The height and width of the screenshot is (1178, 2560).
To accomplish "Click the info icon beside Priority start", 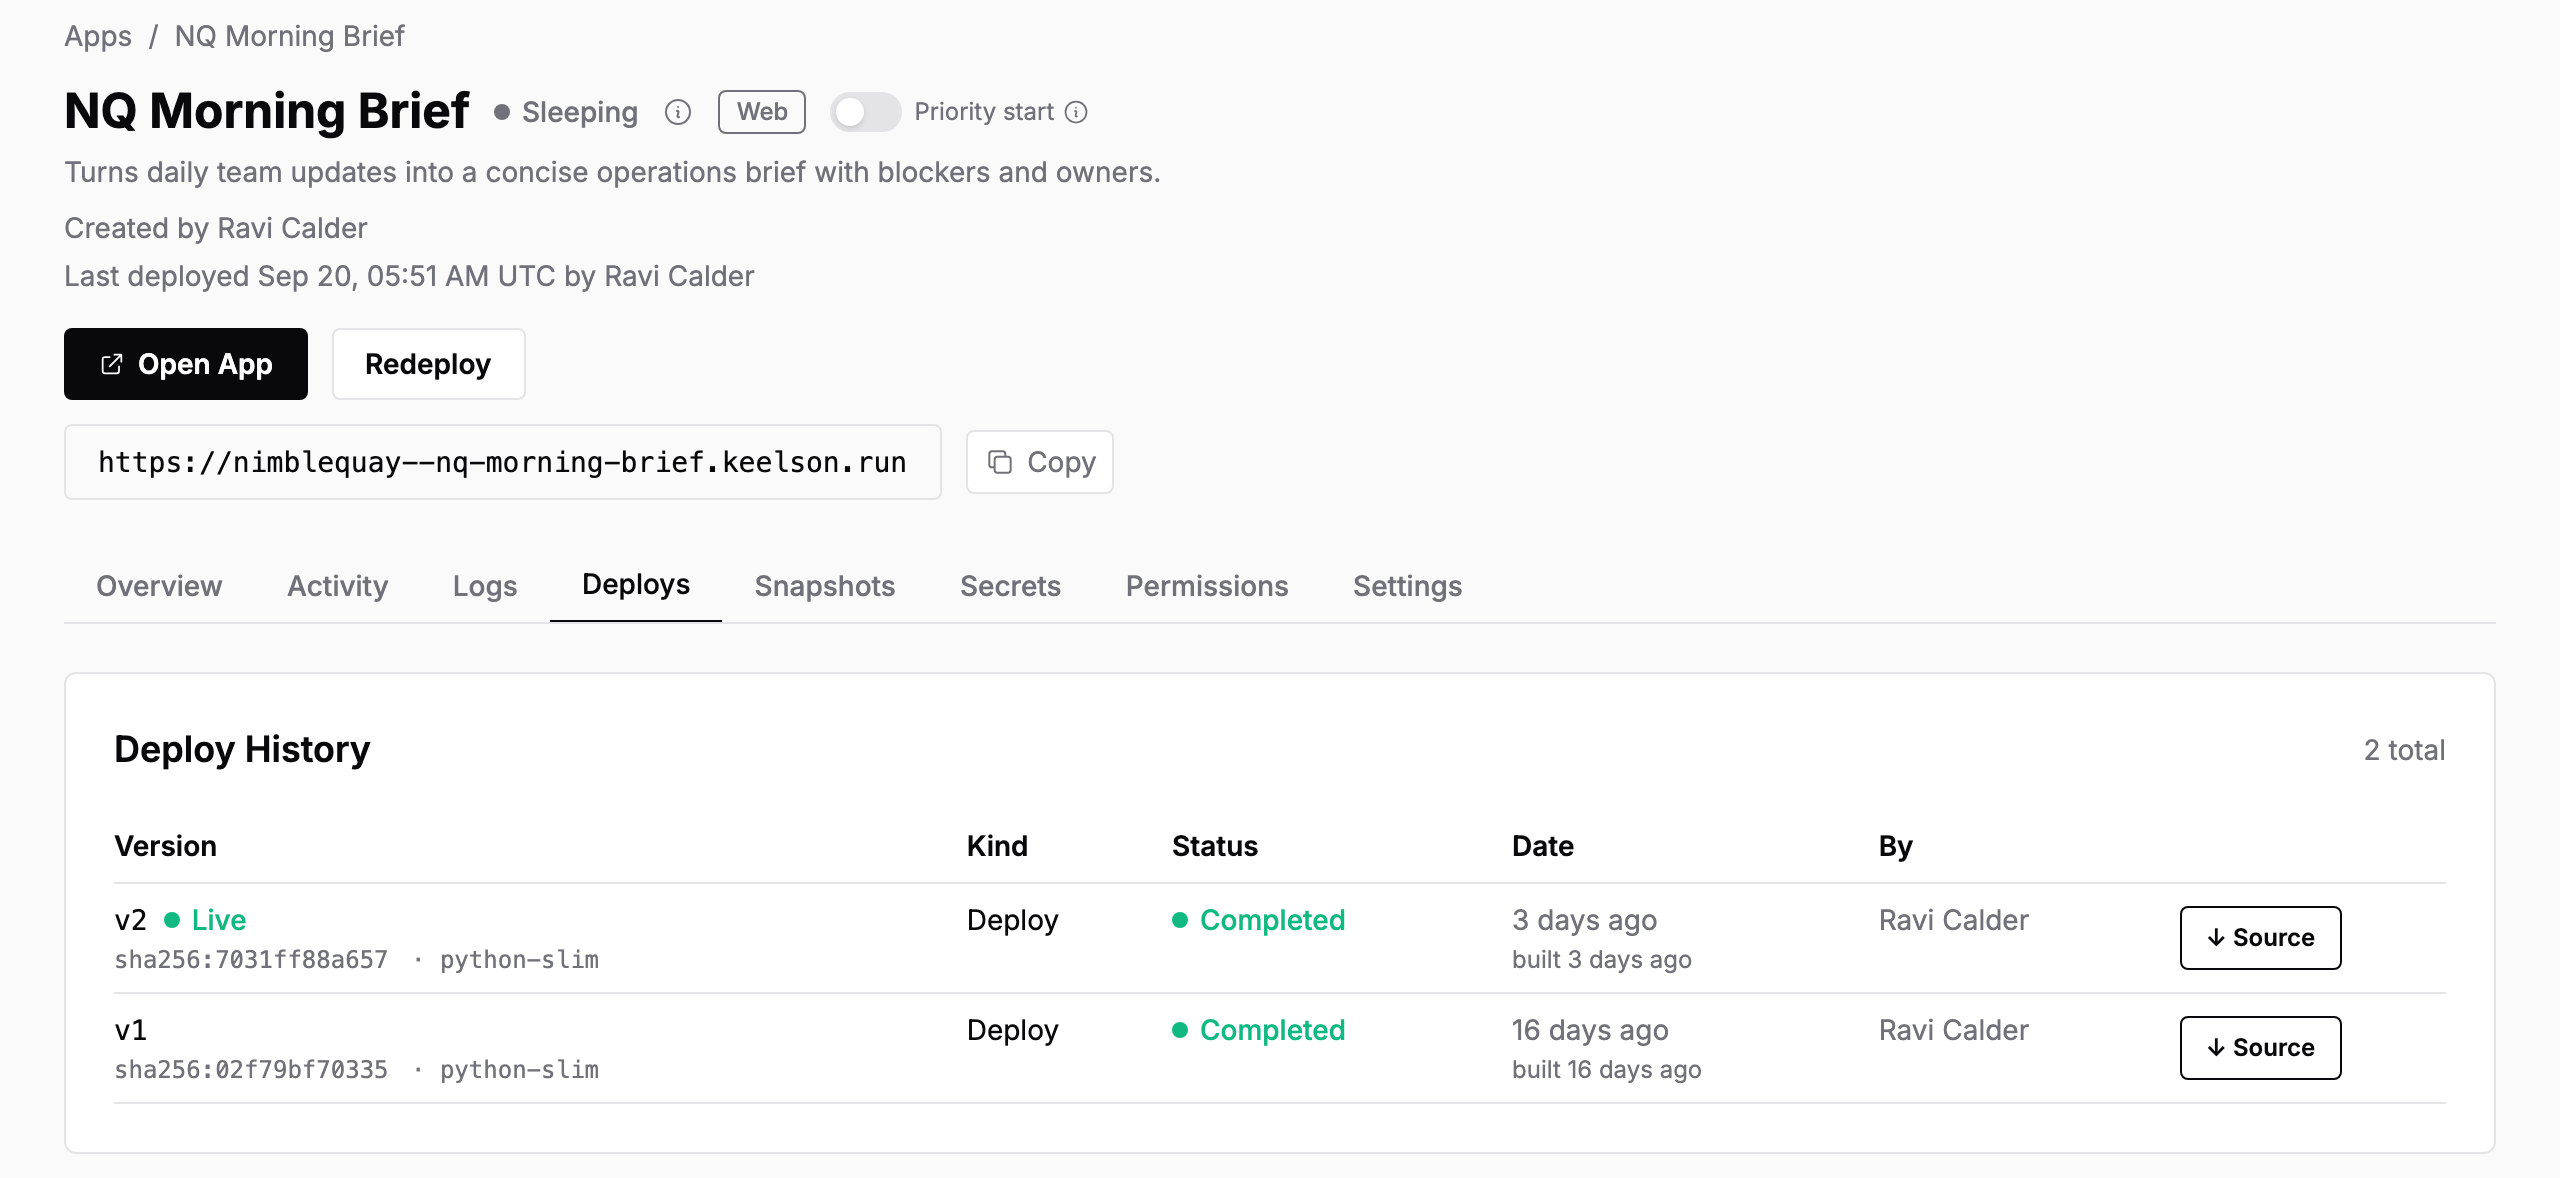I will (1076, 112).
